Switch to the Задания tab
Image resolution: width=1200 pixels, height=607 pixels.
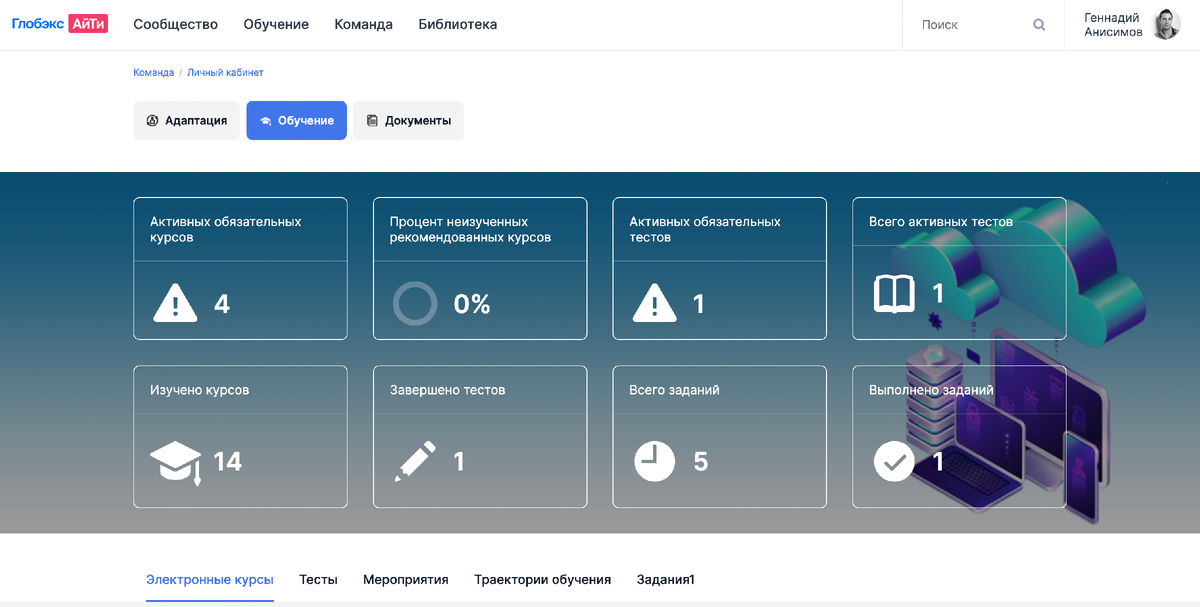(665, 580)
